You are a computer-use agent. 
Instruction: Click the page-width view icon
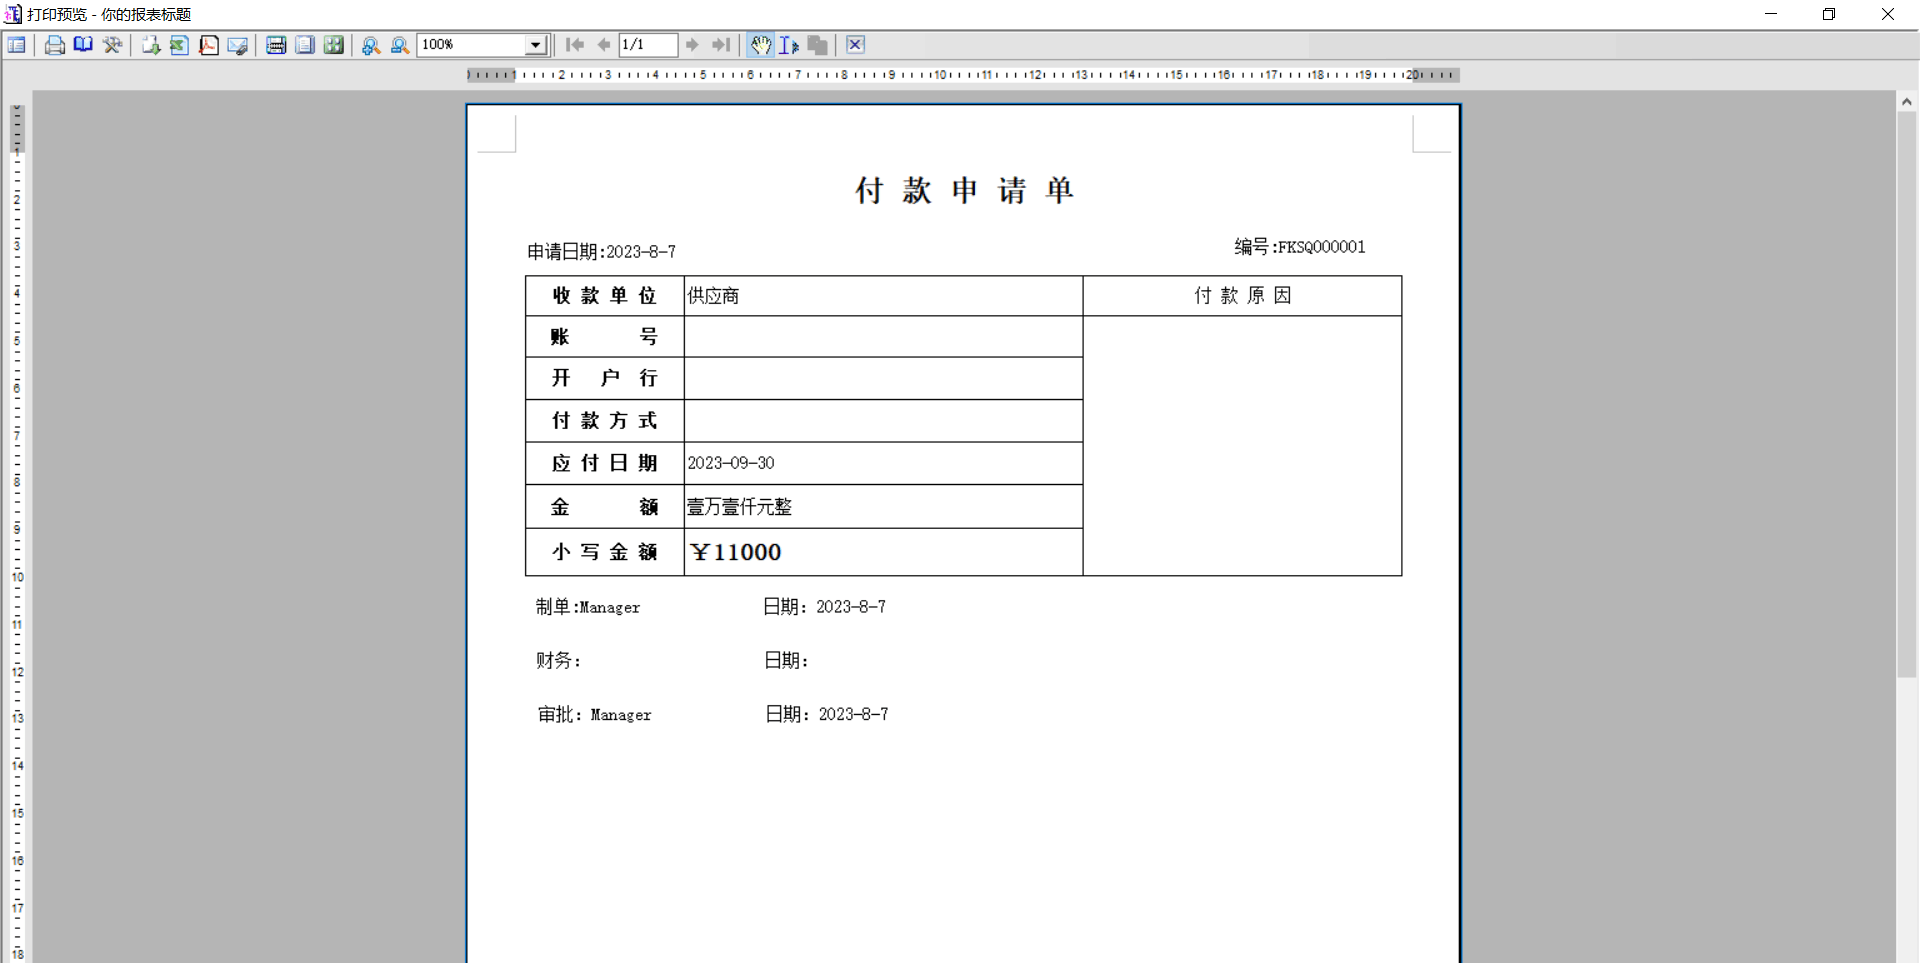pyautogui.click(x=276, y=45)
